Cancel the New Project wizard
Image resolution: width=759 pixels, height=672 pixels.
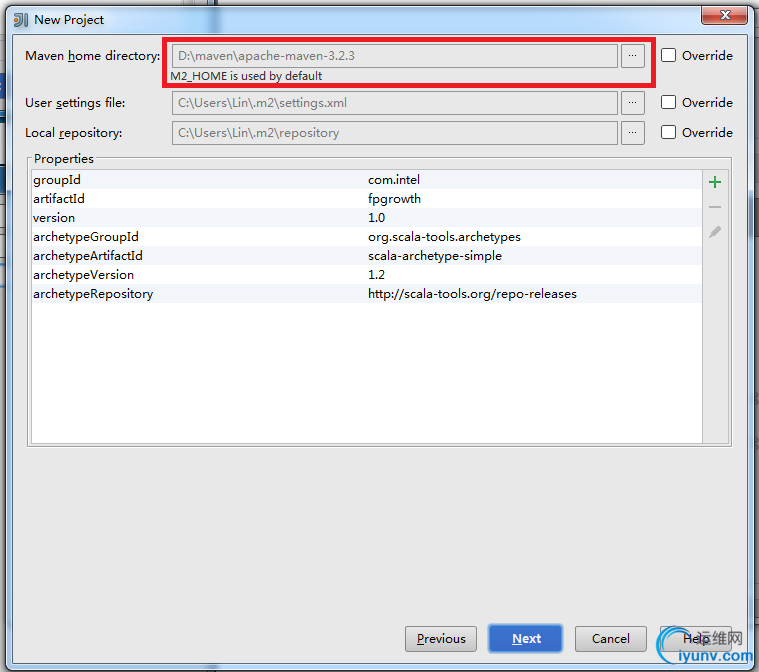(x=610, y=639)
